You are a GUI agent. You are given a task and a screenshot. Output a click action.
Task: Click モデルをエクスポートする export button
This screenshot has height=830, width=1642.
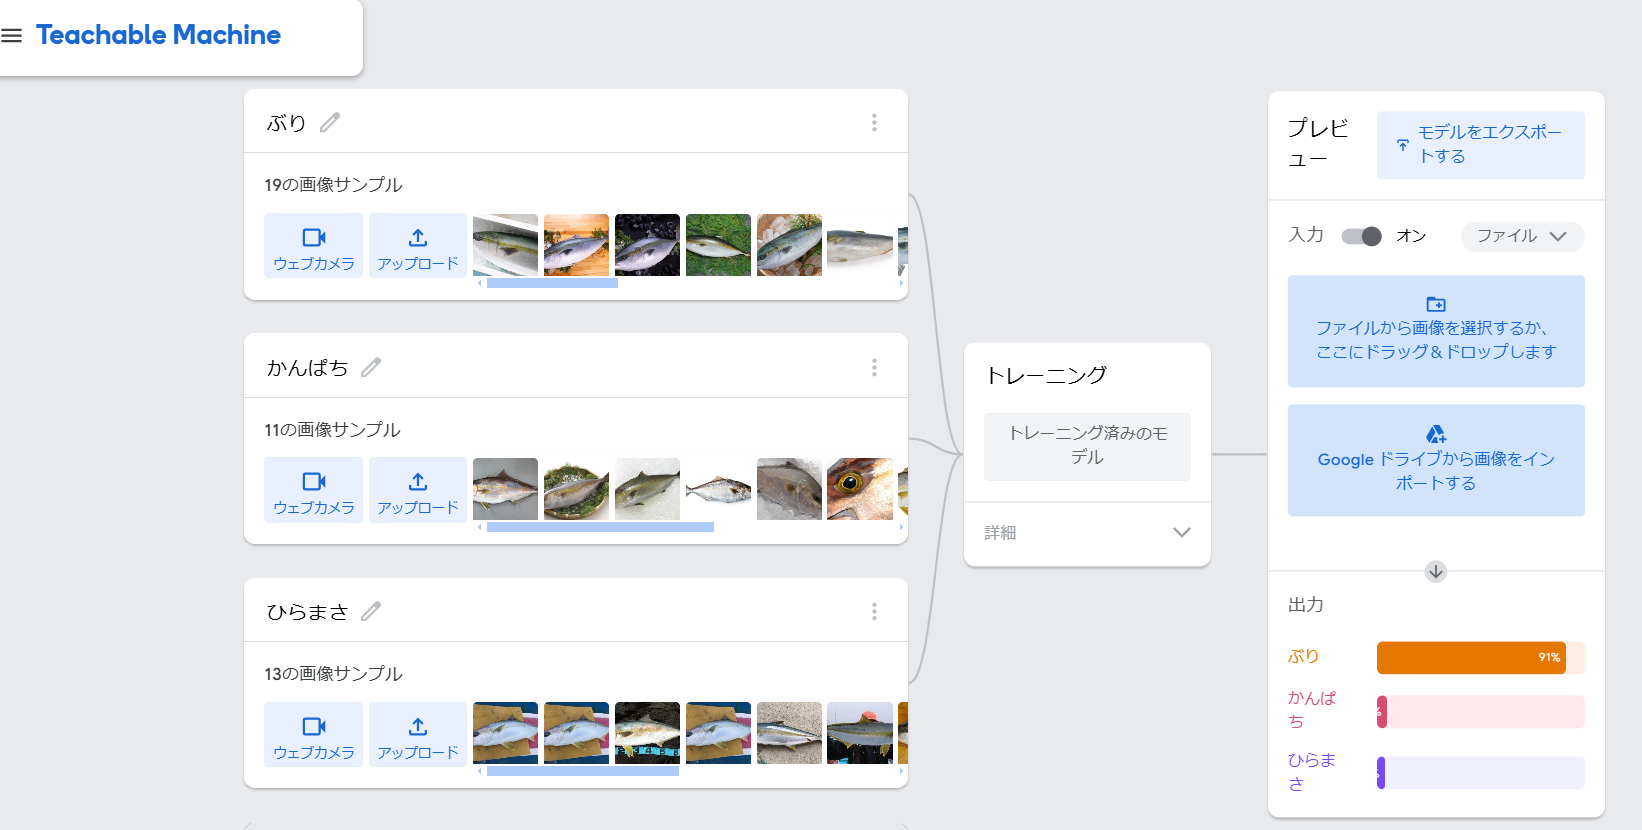1480,145
